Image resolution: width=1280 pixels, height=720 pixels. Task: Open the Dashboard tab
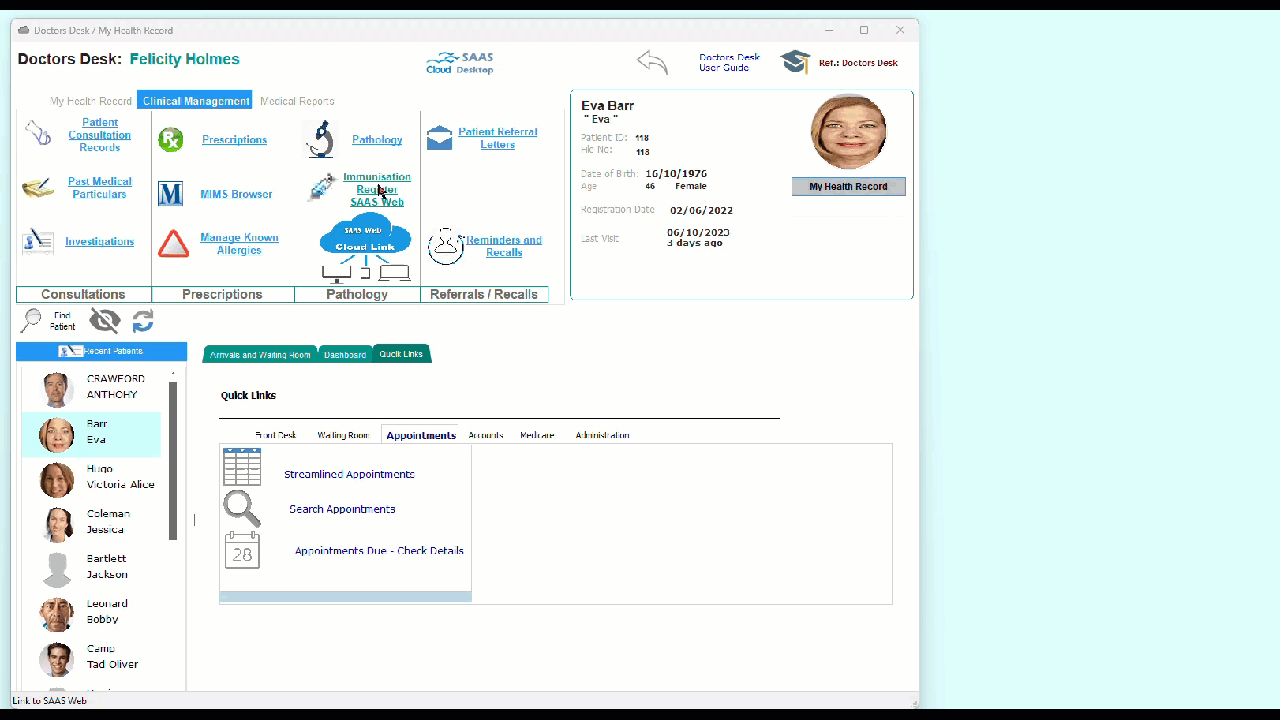point(345,355)
